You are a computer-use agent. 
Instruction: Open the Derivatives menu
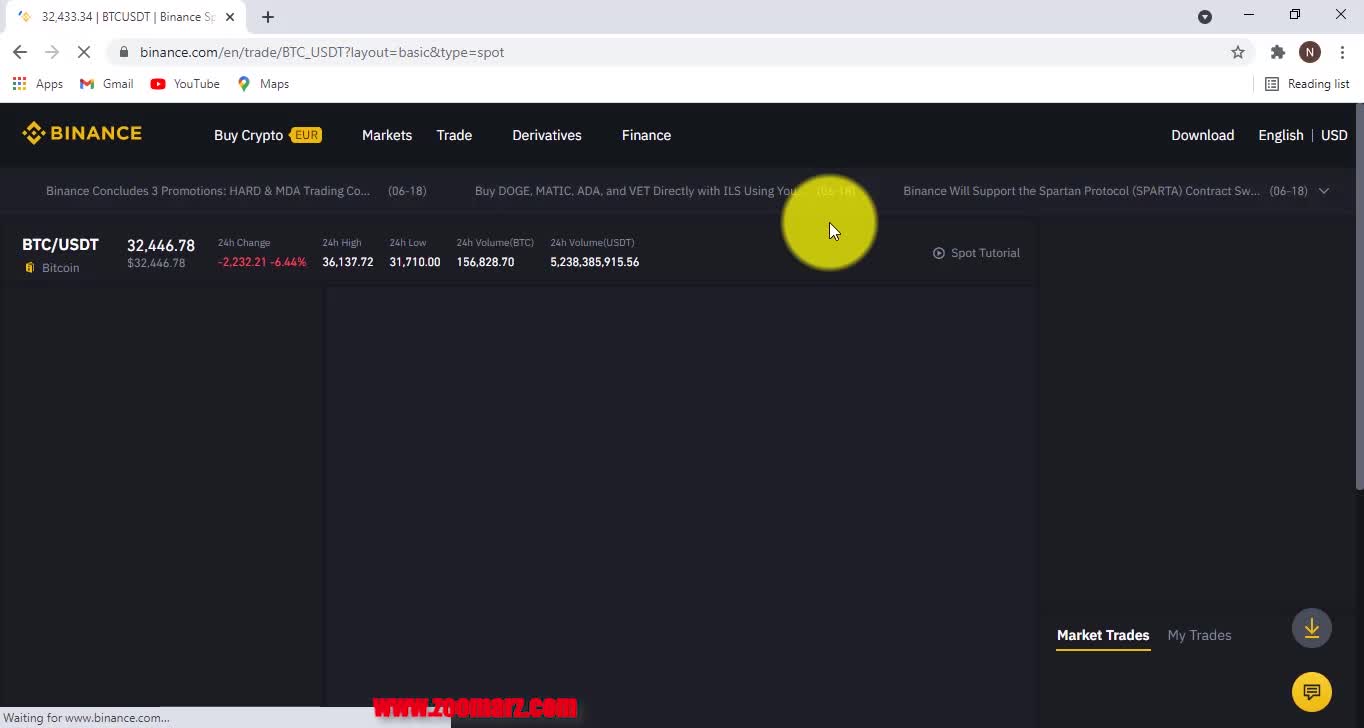(546, 135)
